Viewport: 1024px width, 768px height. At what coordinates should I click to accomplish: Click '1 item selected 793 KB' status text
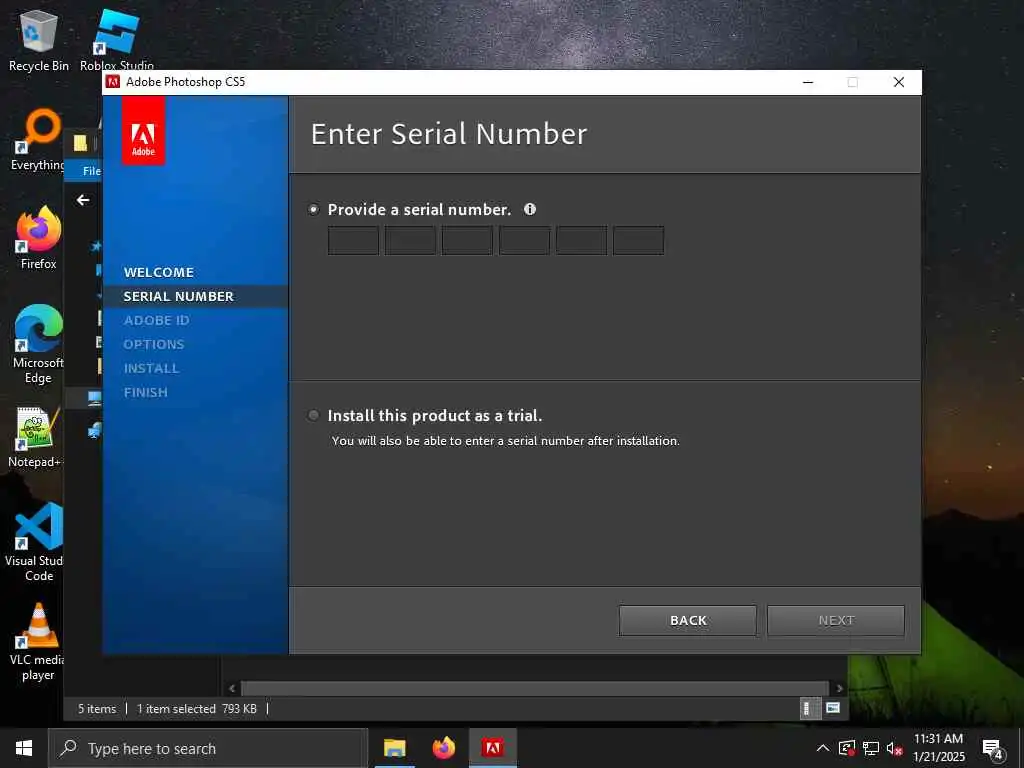pyautogui.click(x=197, y=709)
